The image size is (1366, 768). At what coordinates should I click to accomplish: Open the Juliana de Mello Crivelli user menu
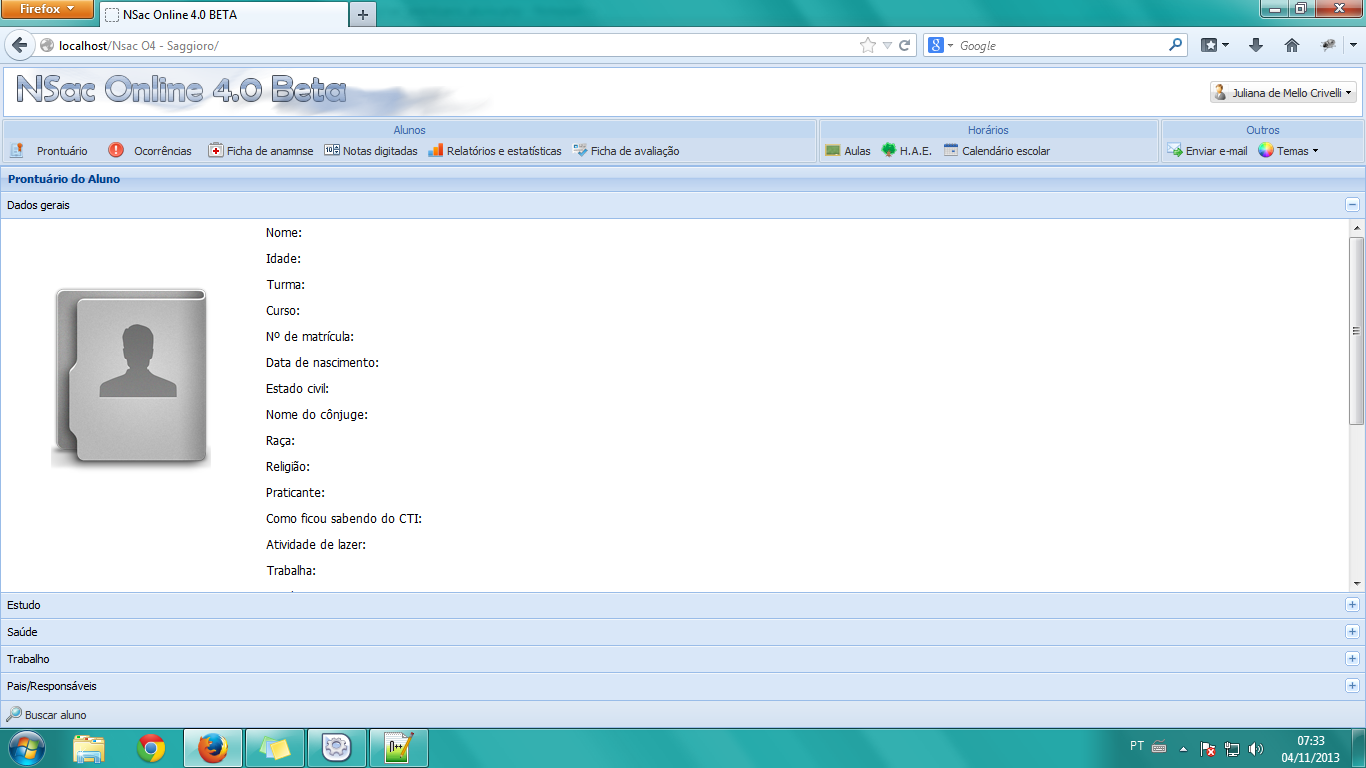(1283, 92)
